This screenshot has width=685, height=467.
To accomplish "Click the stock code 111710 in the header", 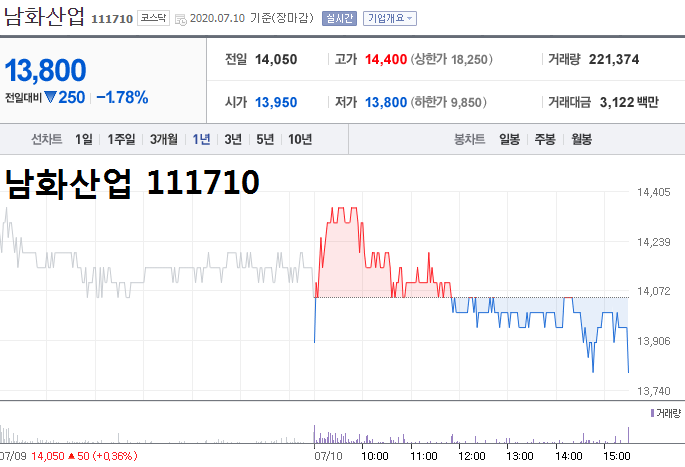I will tap(112, 19).
